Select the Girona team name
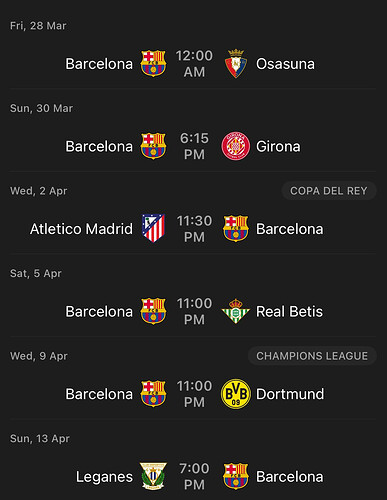Image resolution: width=387 pixels, height=500 pixels. pos(278,146)
